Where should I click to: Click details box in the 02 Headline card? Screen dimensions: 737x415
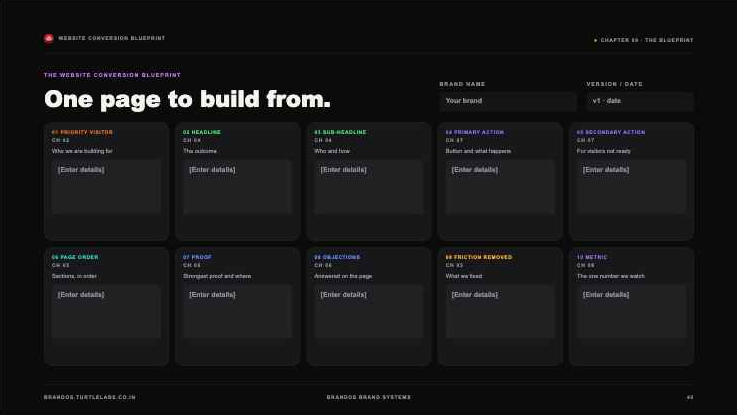pos(237,187)
